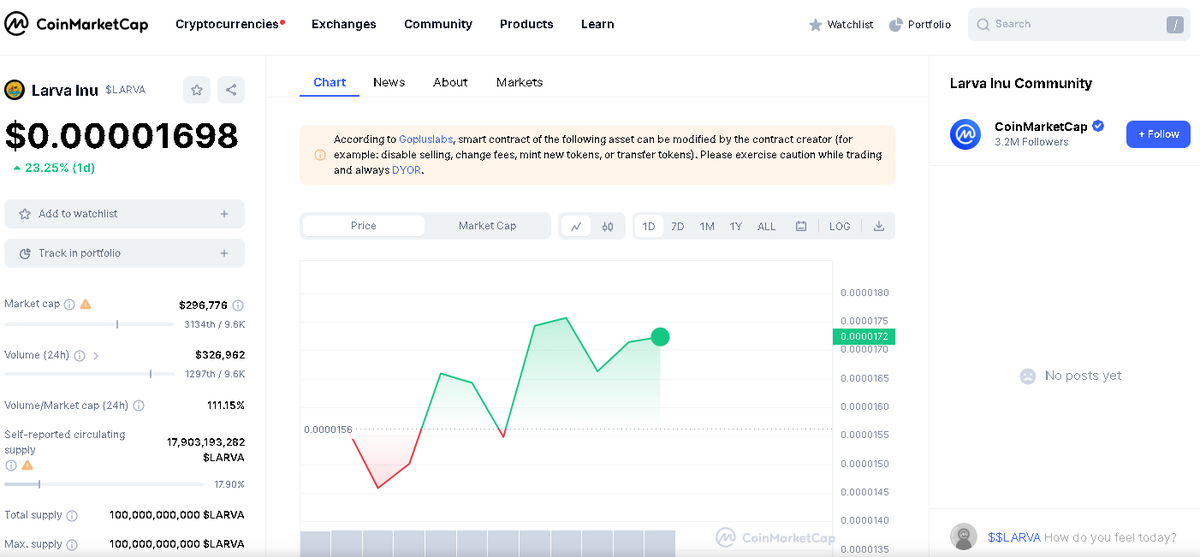Screen dimensions: 1200x557
Task: Click the Larva Inu coin logo
Action: pos(14,90)
